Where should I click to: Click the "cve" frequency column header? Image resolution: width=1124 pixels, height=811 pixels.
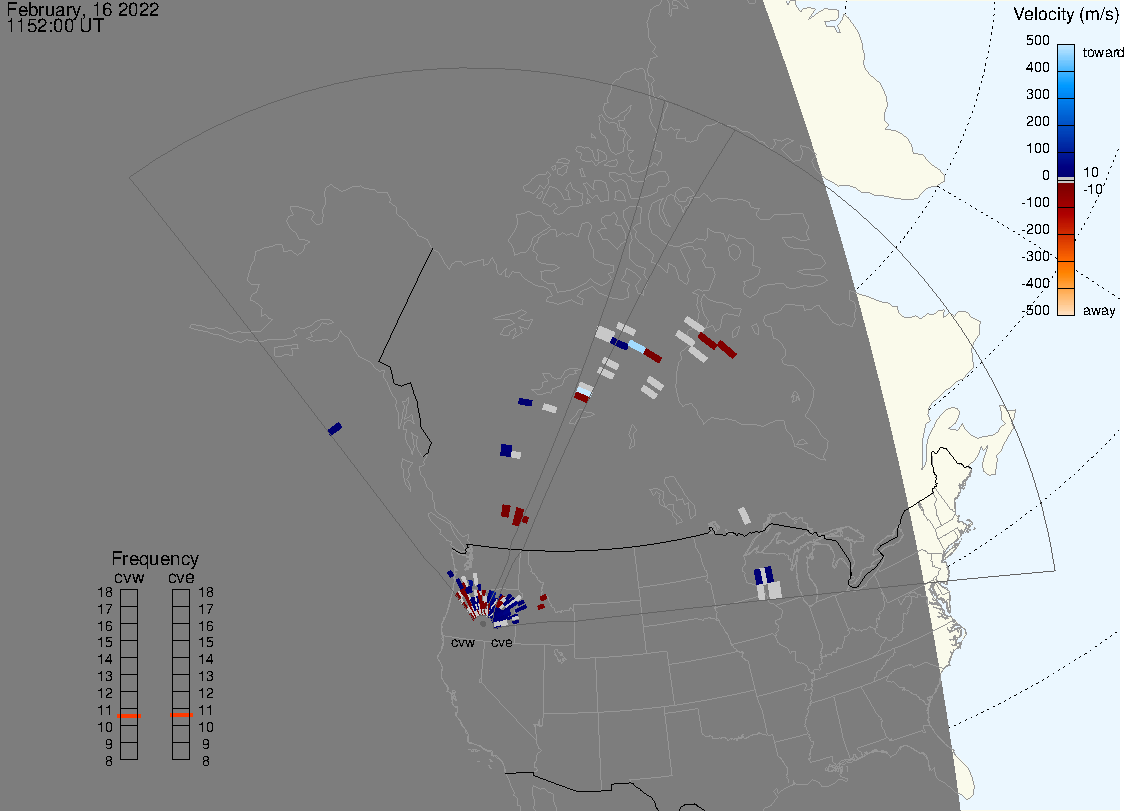tap(181, 577)
